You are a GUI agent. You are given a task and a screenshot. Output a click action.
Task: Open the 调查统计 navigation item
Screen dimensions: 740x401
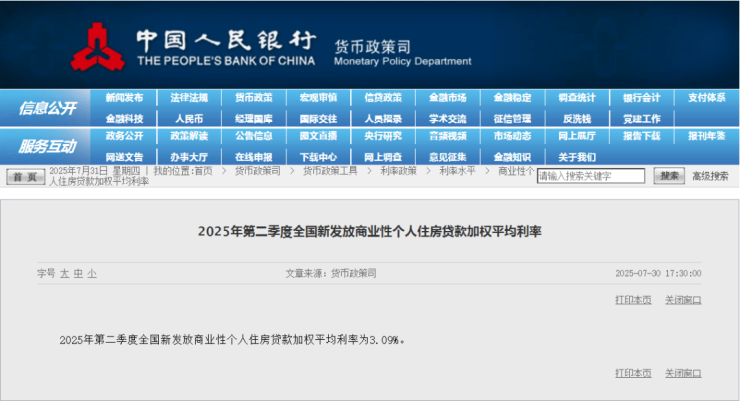(576, 98)
